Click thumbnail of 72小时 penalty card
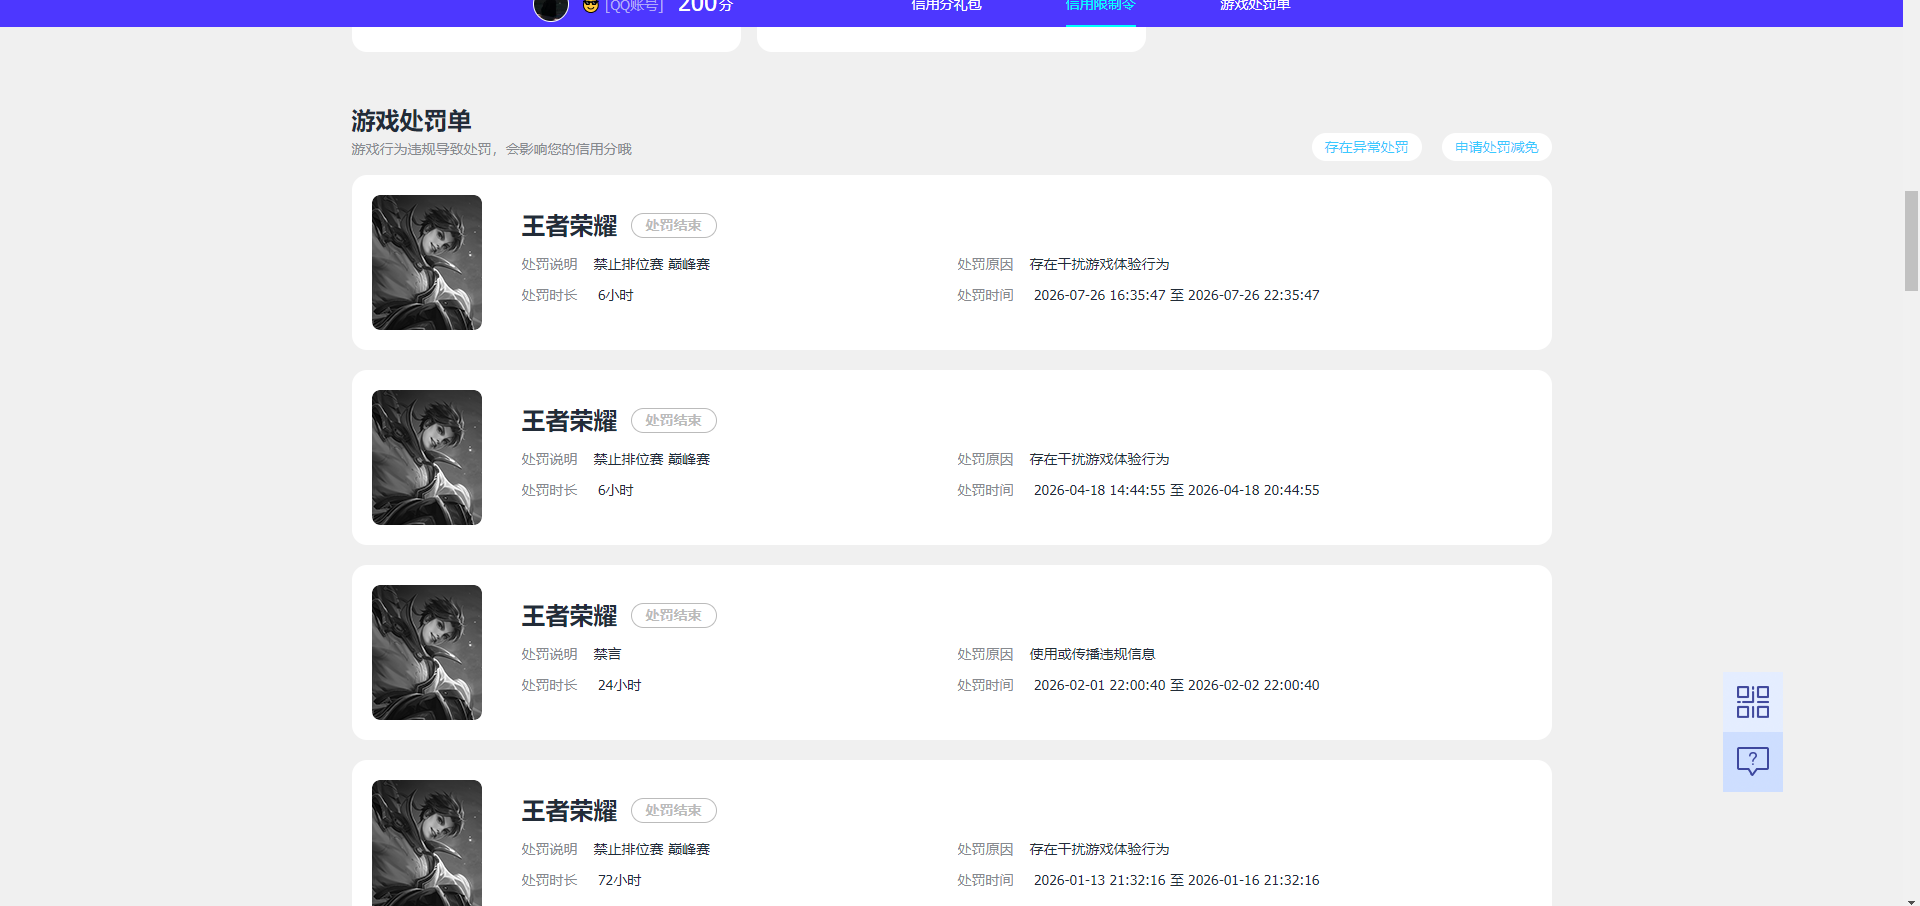Screen dimensions: 1920x906 coord(427,843)
